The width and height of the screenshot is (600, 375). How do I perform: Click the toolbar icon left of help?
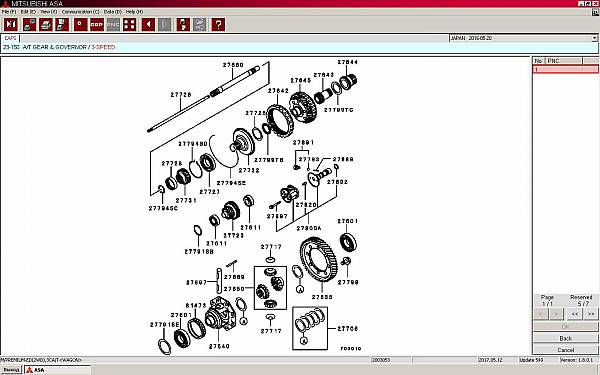tap(199, 24)
